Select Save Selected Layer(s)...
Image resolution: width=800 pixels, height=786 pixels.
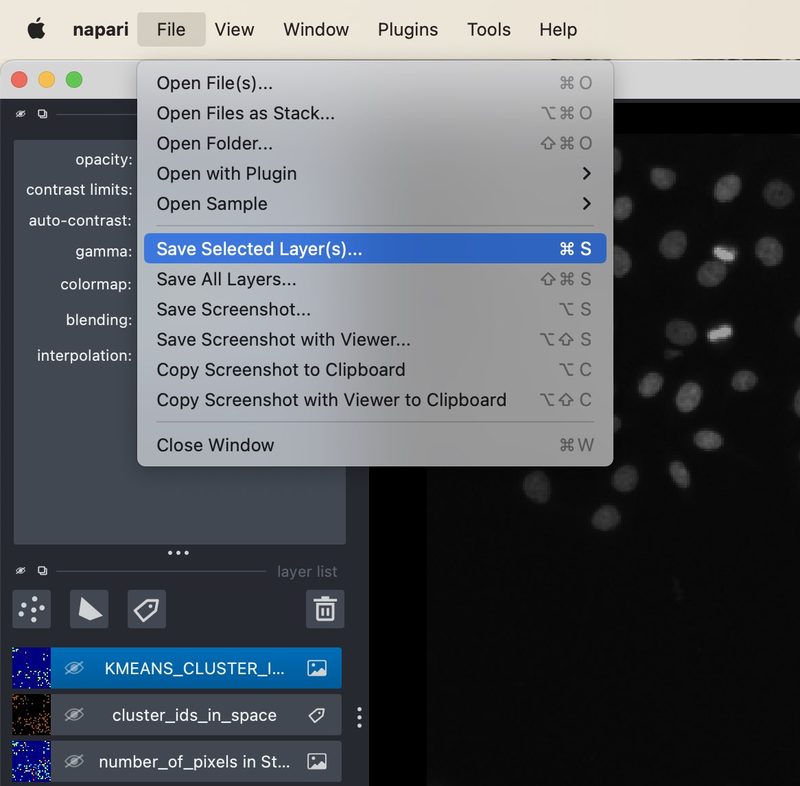pyautogui.click(x=375, y=248)
